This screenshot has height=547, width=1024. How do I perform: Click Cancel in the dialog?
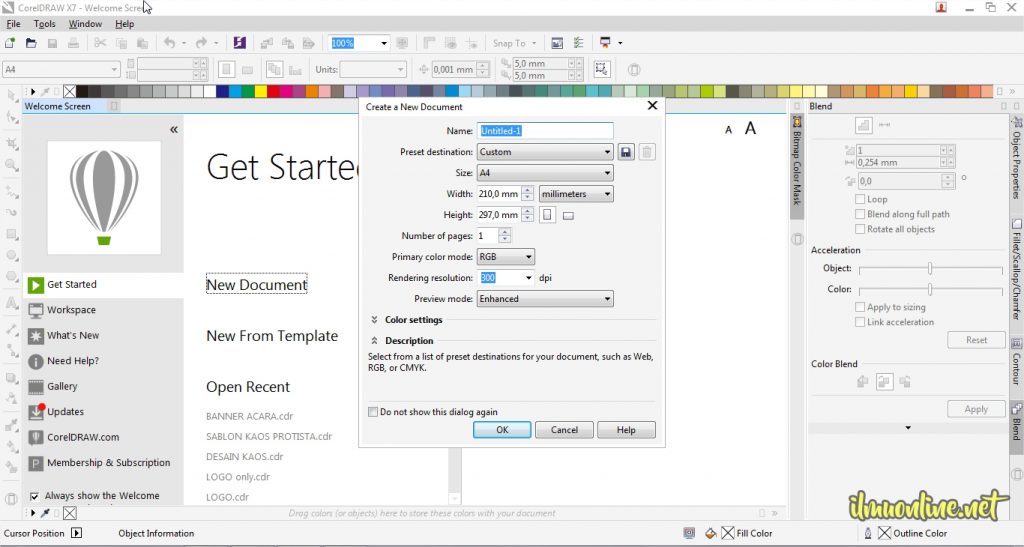click(x=564, y=430)
